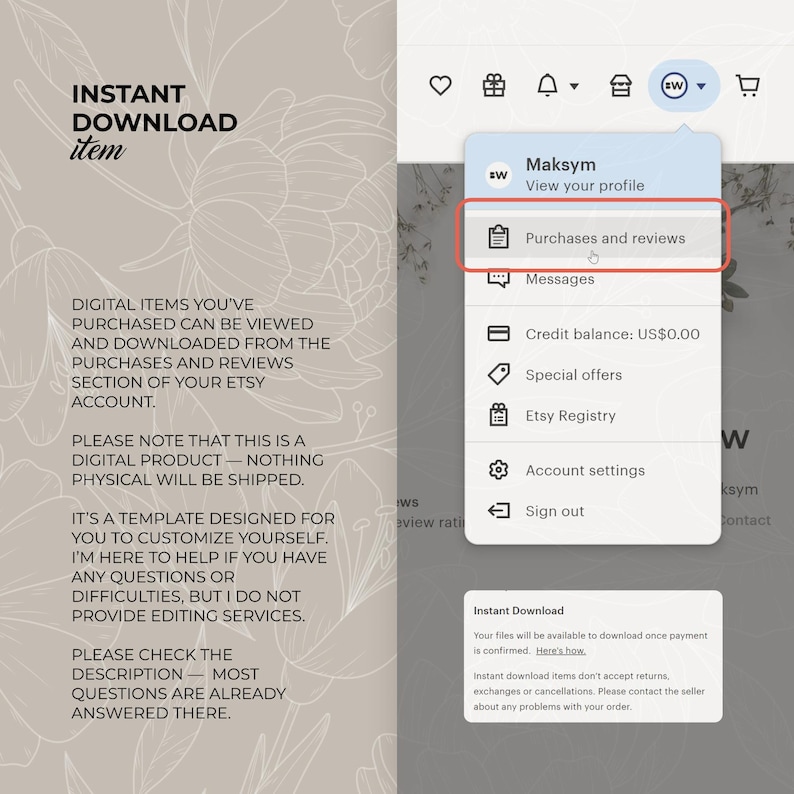Click the price tag icon

tap(498, 375)
